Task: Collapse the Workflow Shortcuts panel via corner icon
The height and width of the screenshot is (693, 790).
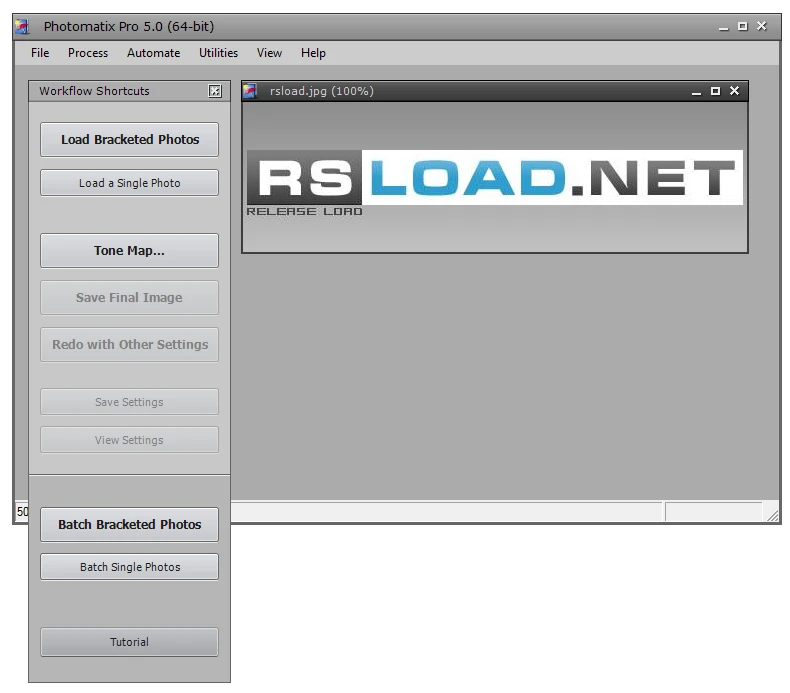Action: point(215,91)
